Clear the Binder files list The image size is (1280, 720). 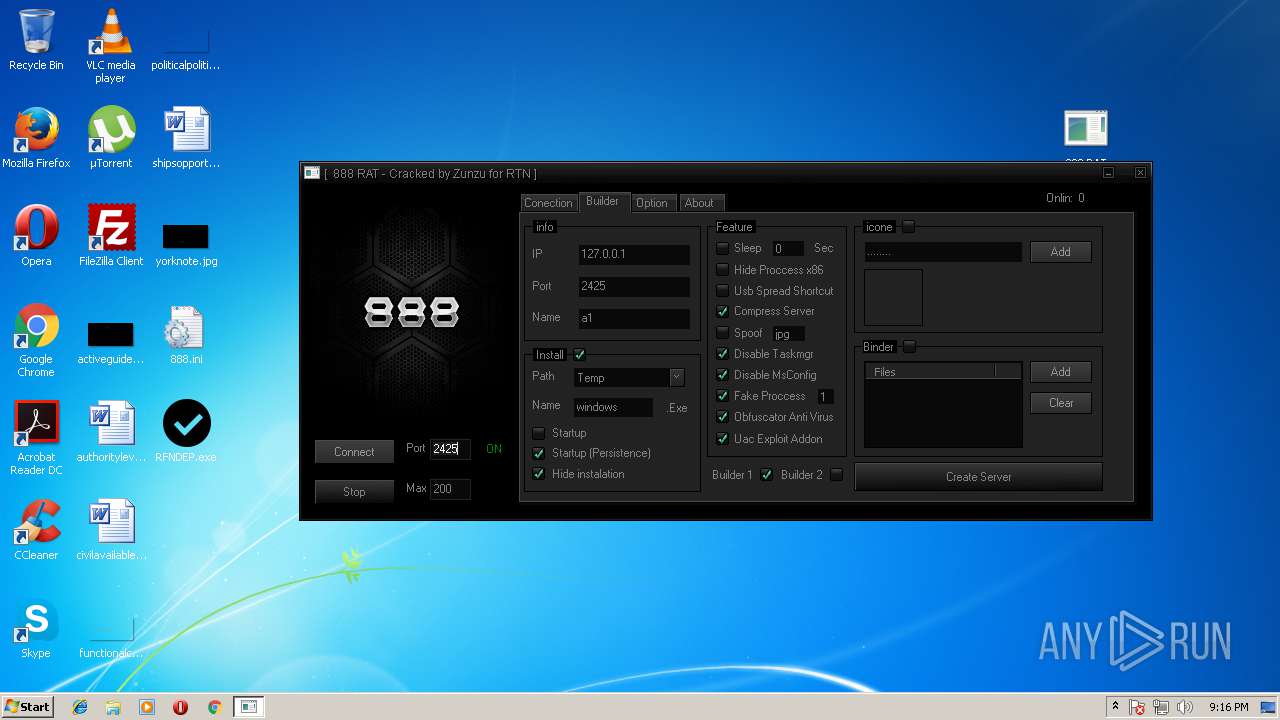coord(1060,403)
